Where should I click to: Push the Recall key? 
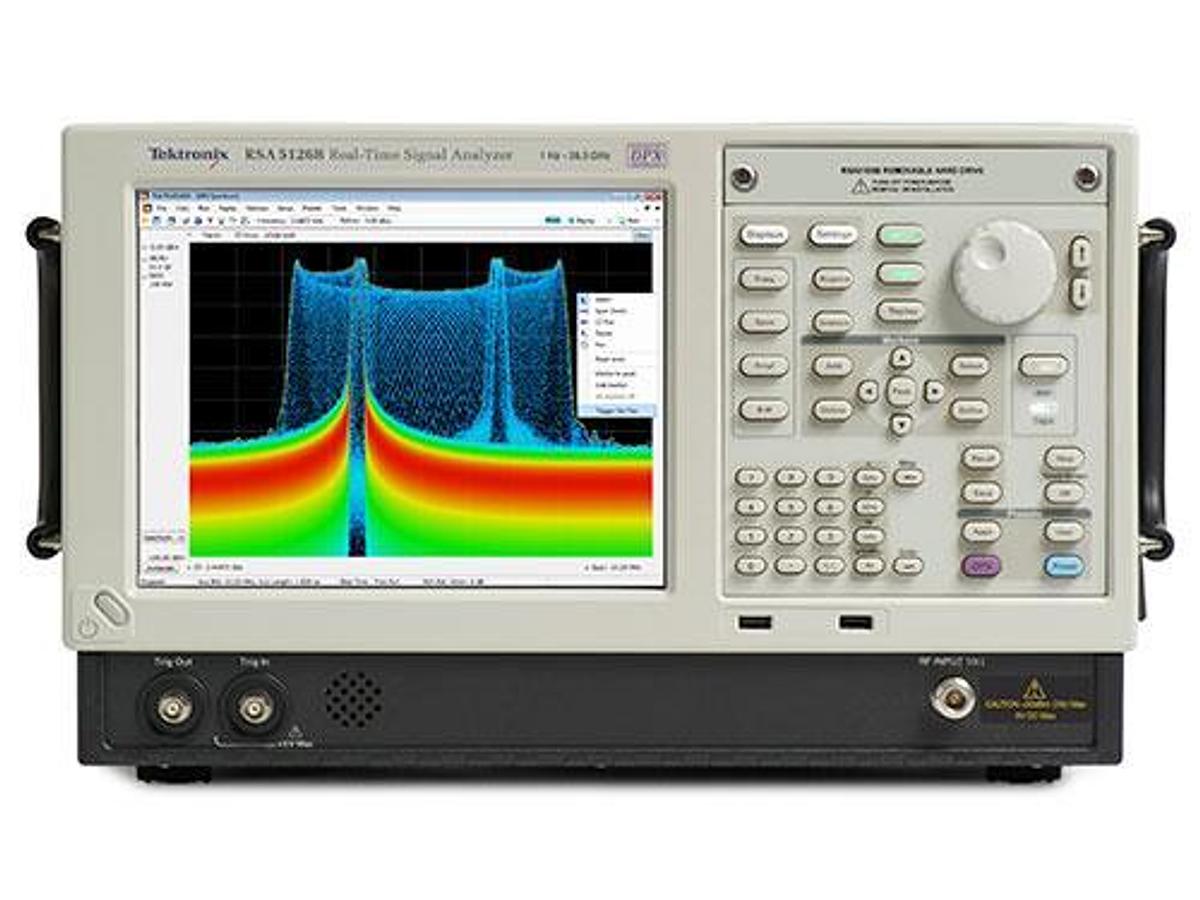(x=981, y=458)
